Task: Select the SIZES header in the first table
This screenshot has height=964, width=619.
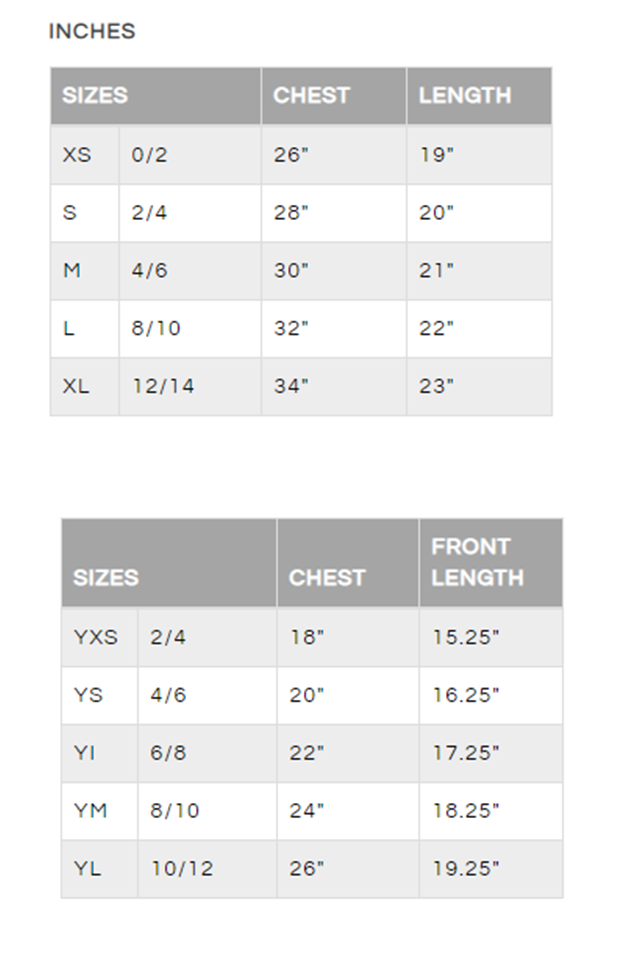Action: click(95, 95)
